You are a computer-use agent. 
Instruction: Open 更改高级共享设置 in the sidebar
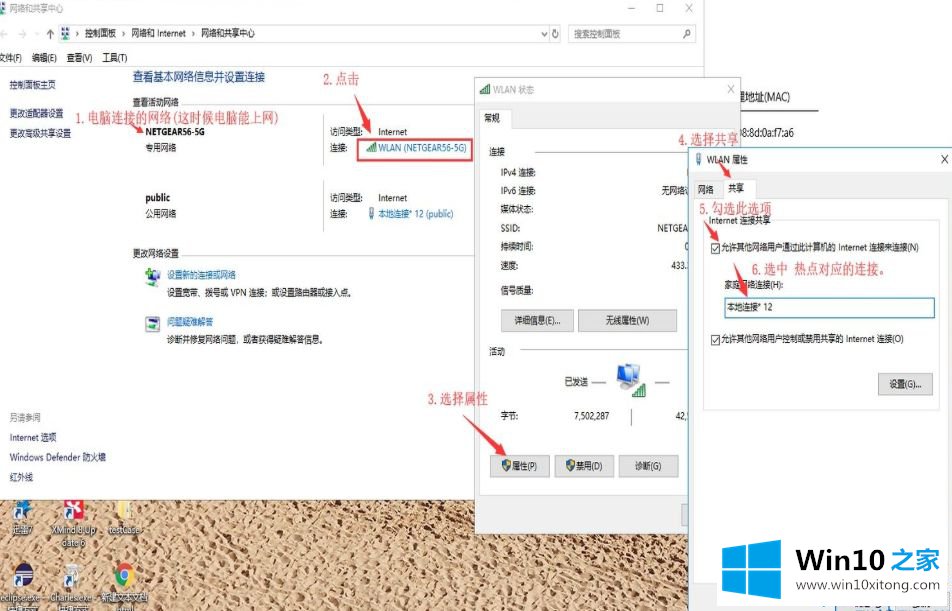[x=40, y=134]
